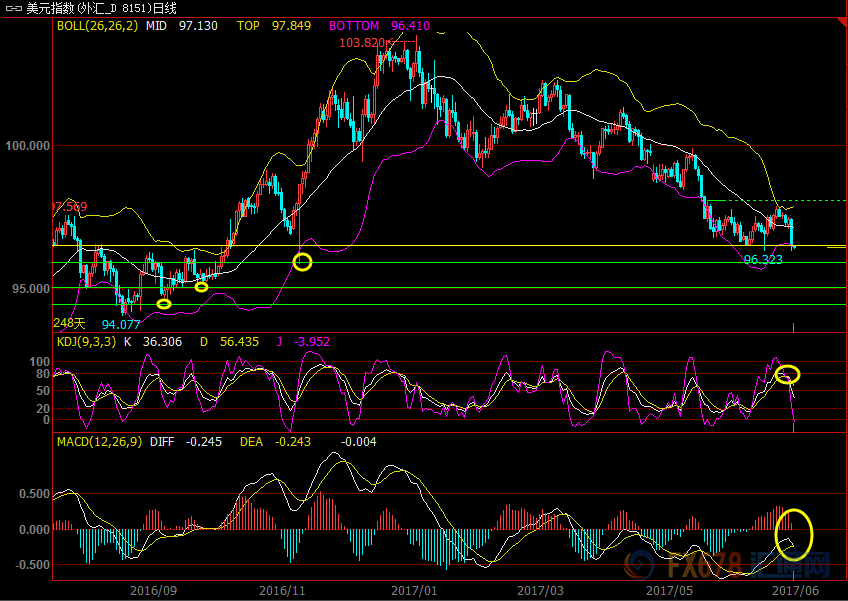Click the 2017/01 date on the time axis
The width and height of the screenshot is (848, 601).
tap(413, 591)
